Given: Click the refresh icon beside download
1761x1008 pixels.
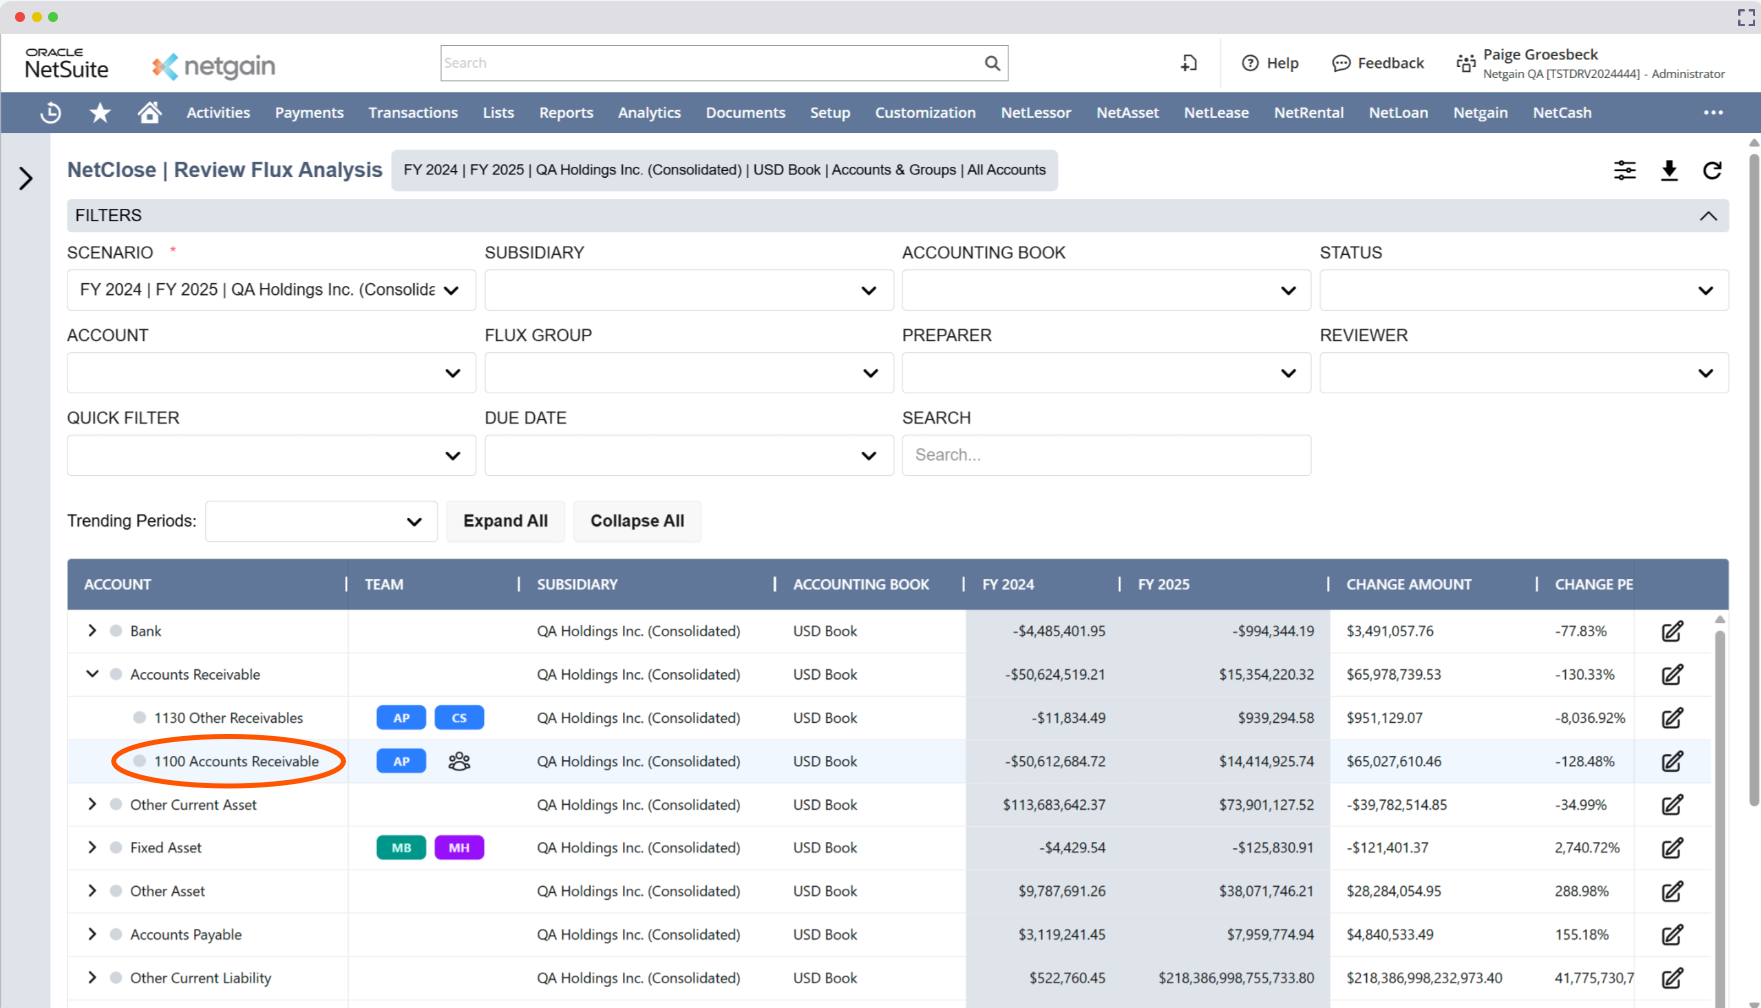Looking at the screenshot, I should 1712,171.
